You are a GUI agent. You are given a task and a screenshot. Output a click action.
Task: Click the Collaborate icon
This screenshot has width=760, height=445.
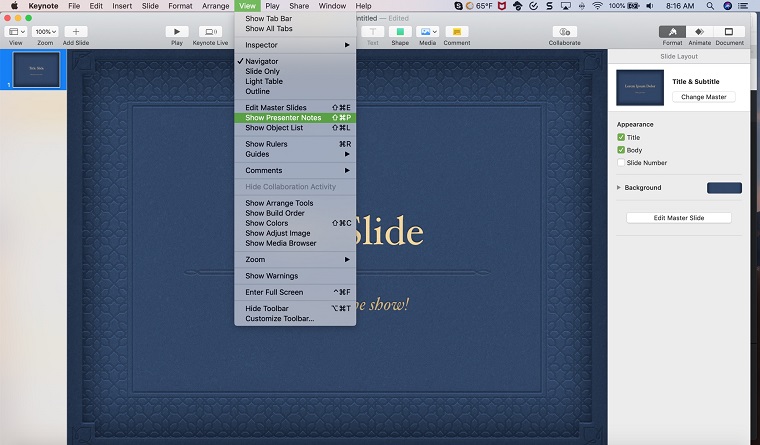click(564, 32)
